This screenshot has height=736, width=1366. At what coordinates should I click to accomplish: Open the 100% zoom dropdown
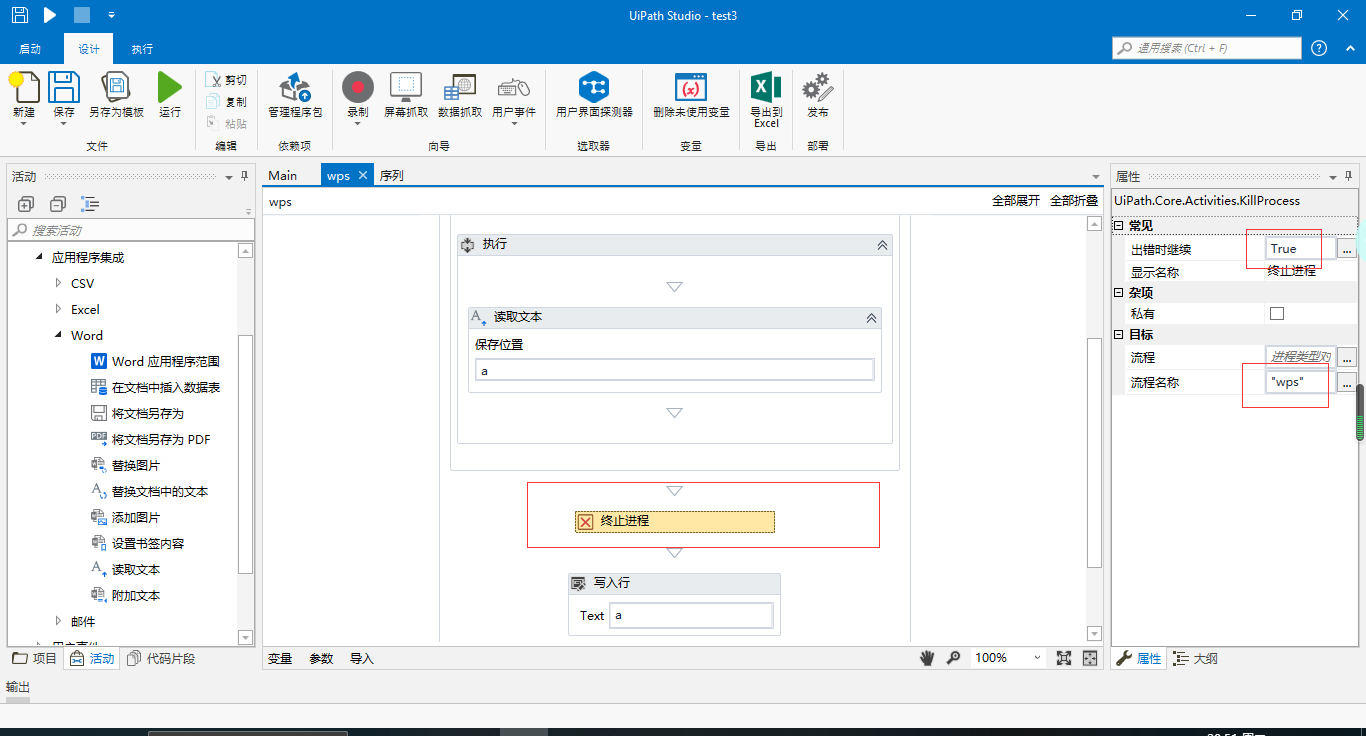pos(1037,658)
